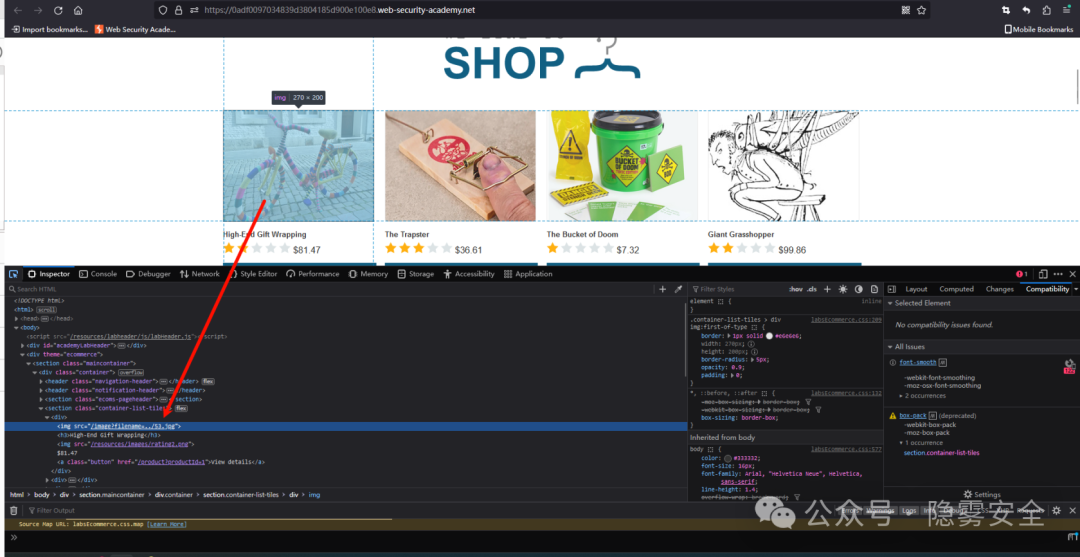The width and height of the screenshot is (1080, 557).
Task: Open the Storage tab
Action: pos(415,274)
